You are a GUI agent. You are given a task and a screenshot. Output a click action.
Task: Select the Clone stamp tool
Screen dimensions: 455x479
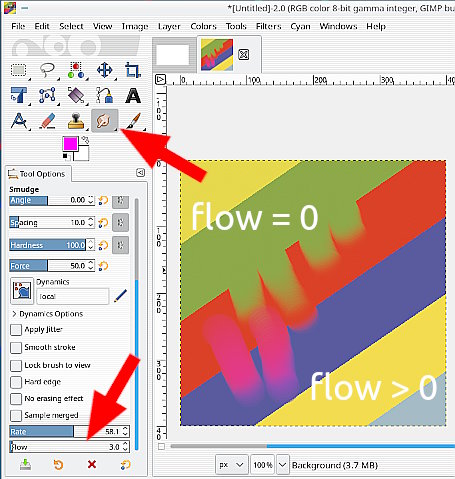76,121
